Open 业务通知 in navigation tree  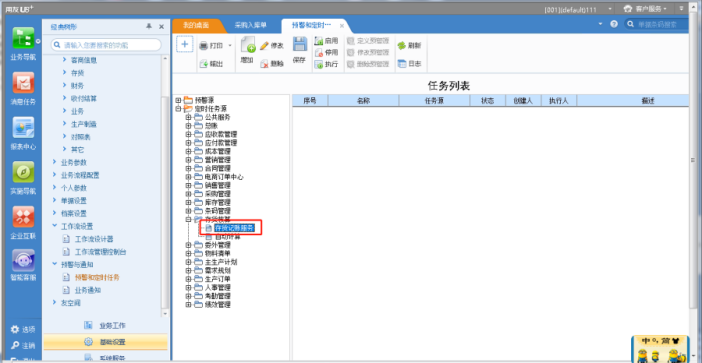click(88, 290)
